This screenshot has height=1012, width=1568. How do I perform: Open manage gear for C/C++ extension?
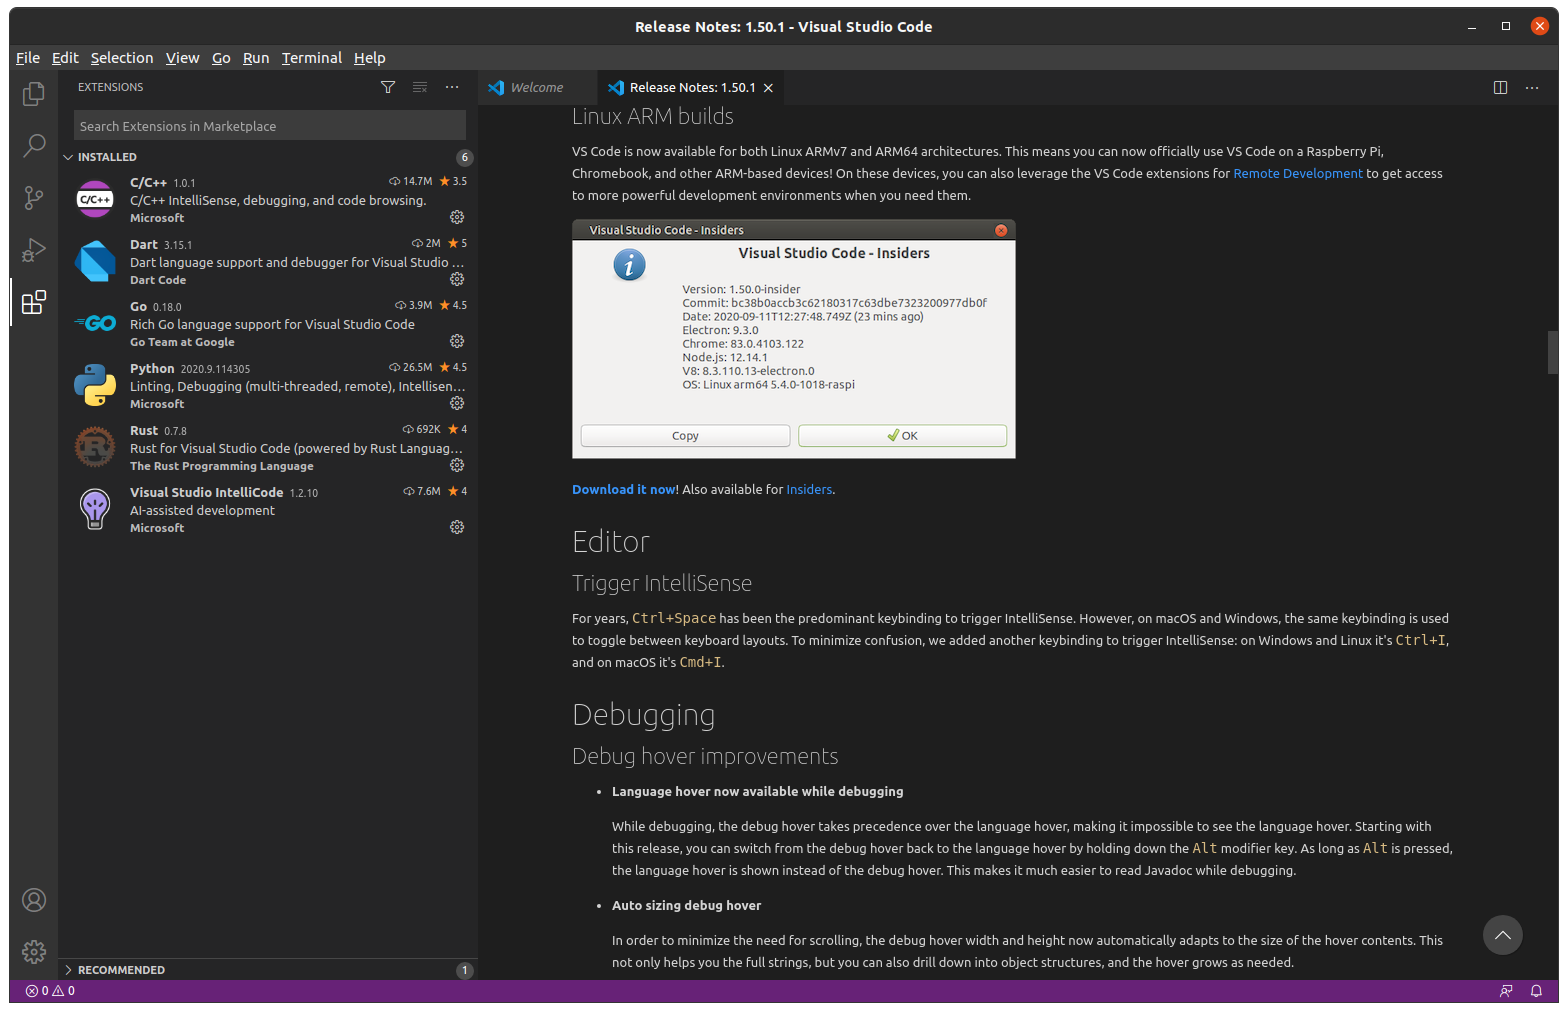click(457, 217)
